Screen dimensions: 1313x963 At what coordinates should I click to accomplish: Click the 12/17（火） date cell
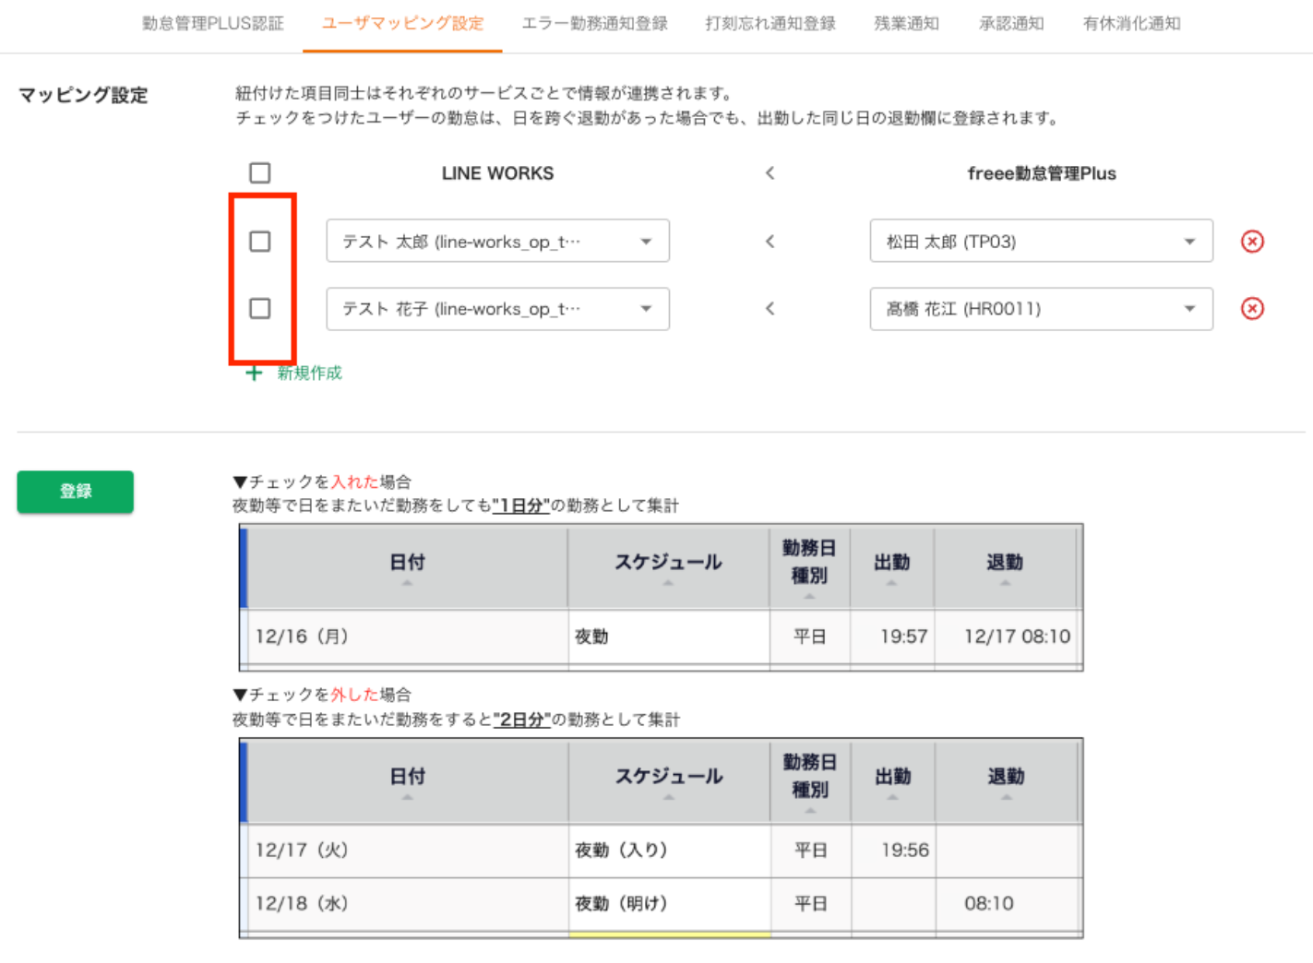[407, 850]
